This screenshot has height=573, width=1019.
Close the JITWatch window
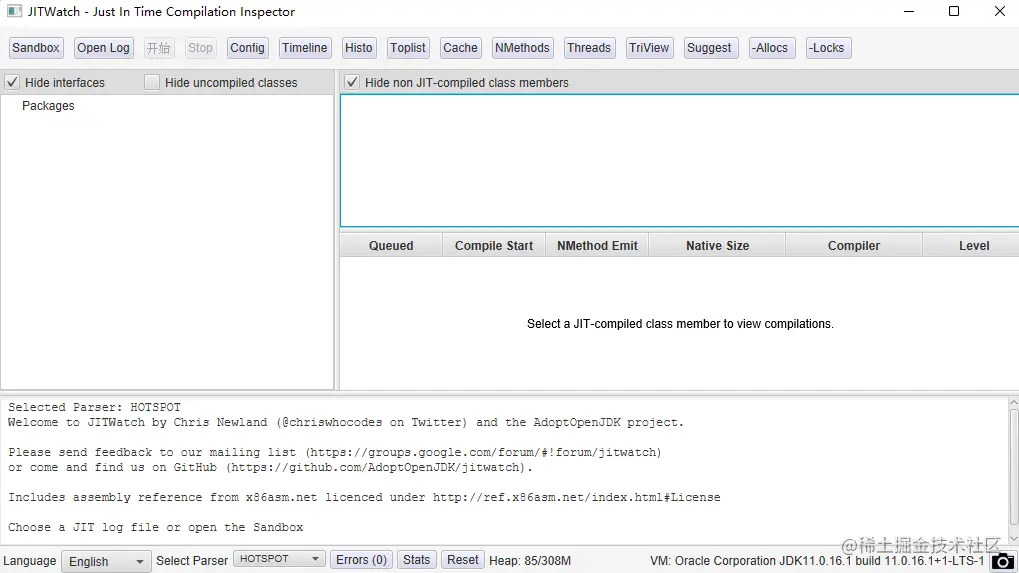[x=1000, y=11]
